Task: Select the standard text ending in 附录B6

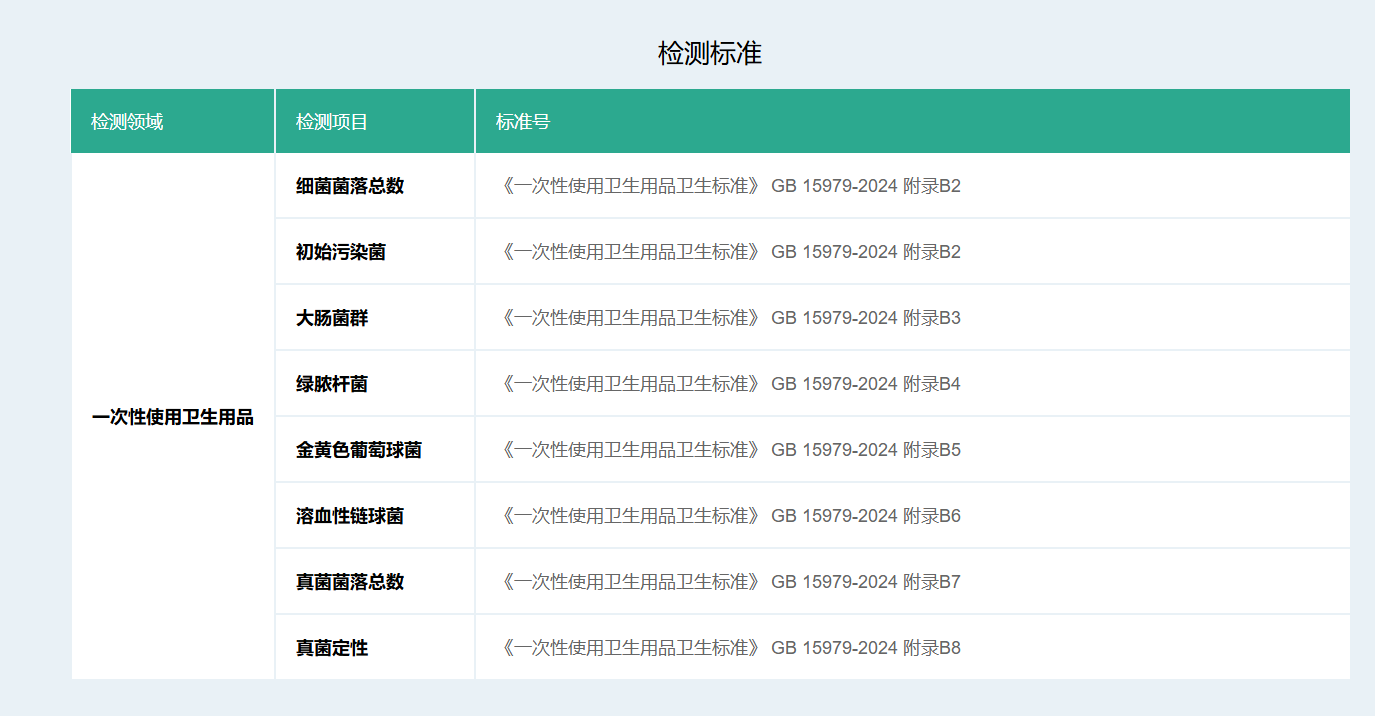Action: coord(730,516)
